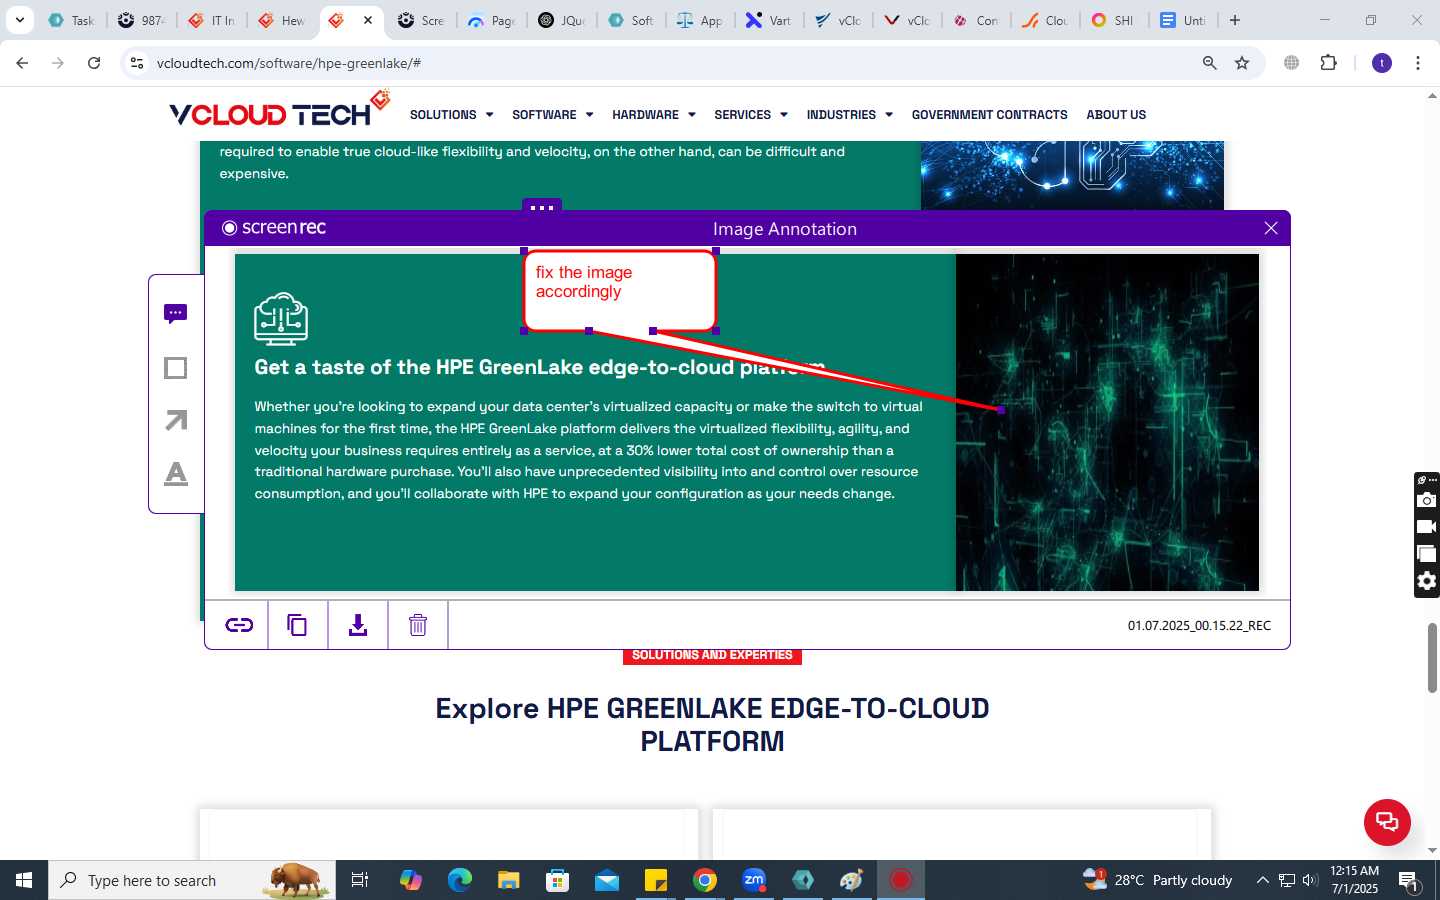
Task: Click the annotation text 'fix the image accordingly'
Action: (584, 282)
